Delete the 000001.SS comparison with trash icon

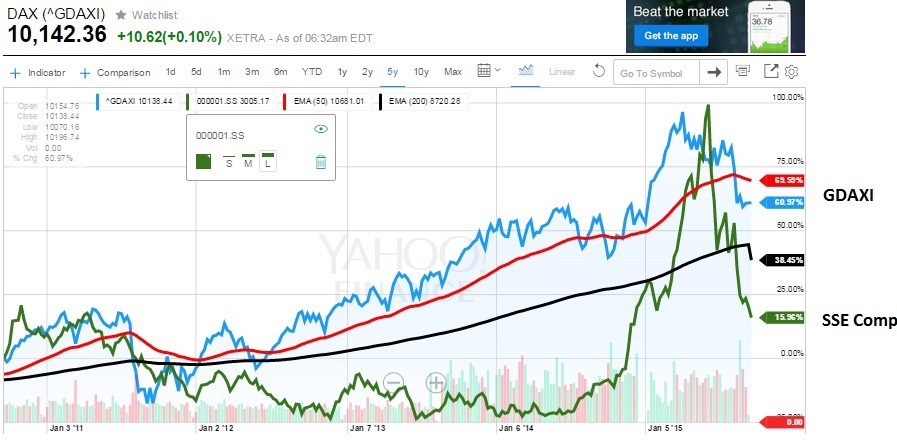click(x=321, y=161)
